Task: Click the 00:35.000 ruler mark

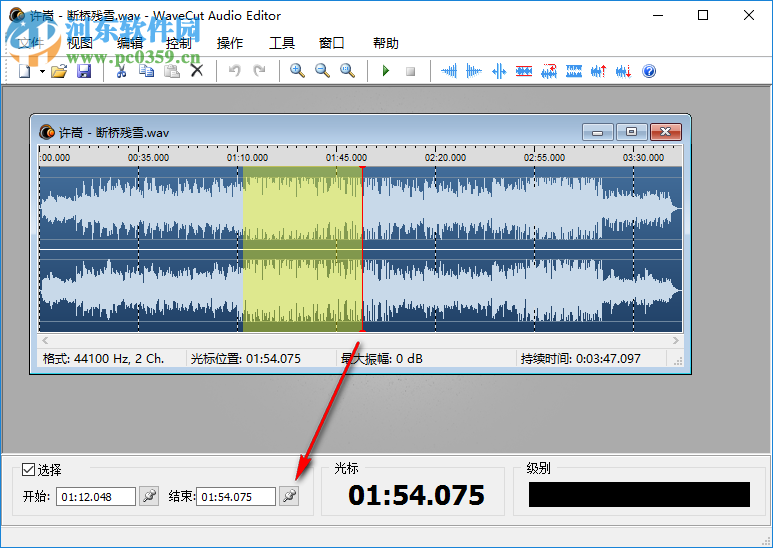Action: (x=148, y=158)
